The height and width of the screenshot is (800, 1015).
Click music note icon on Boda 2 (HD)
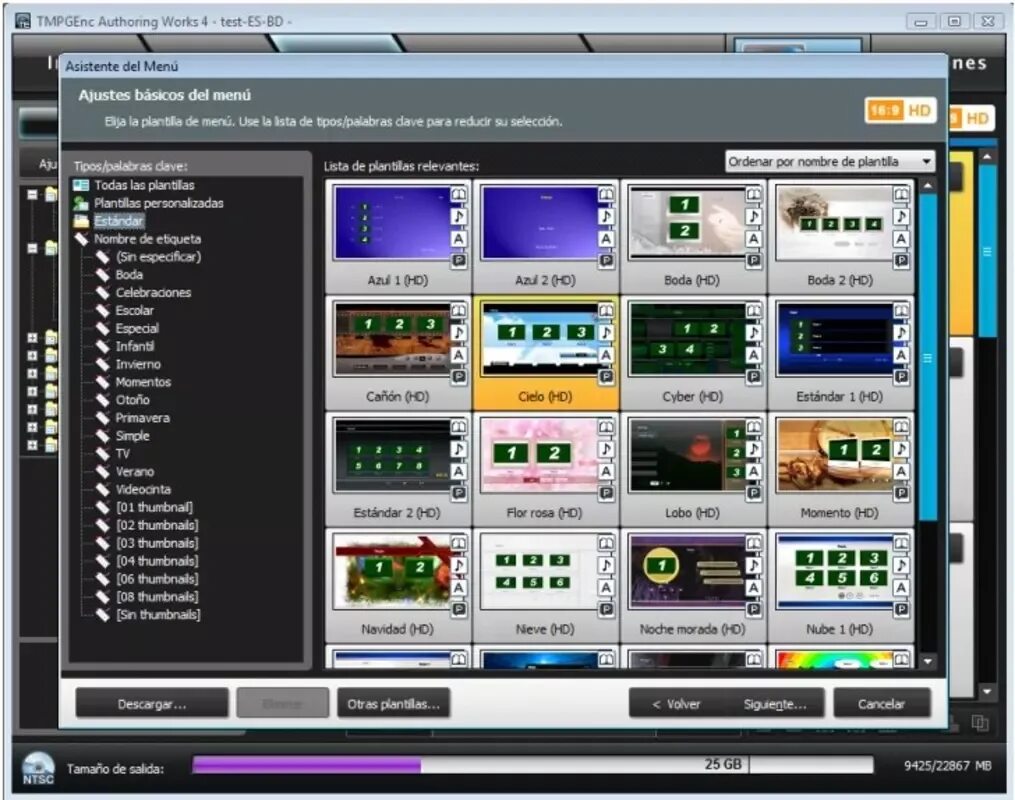click(901, 216)
